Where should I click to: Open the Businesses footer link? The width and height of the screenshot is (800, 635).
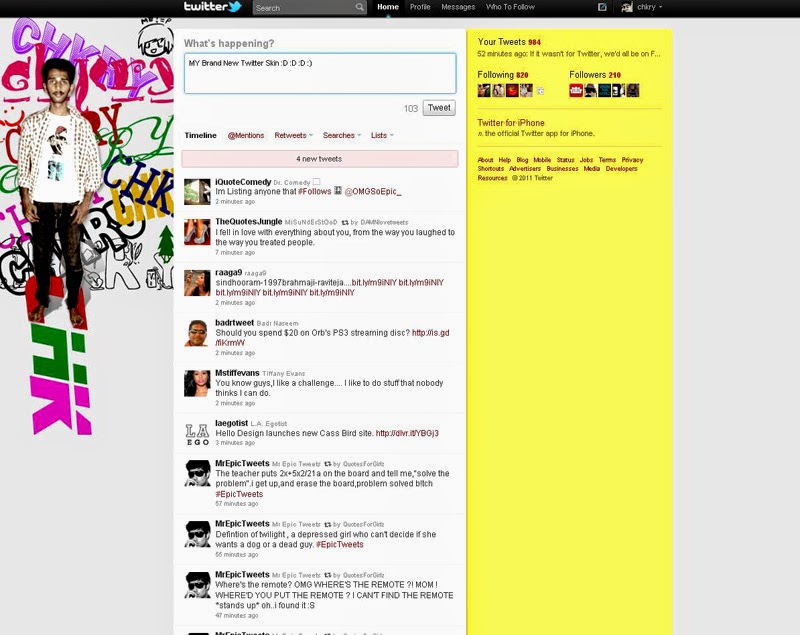[x=562, y=168]
